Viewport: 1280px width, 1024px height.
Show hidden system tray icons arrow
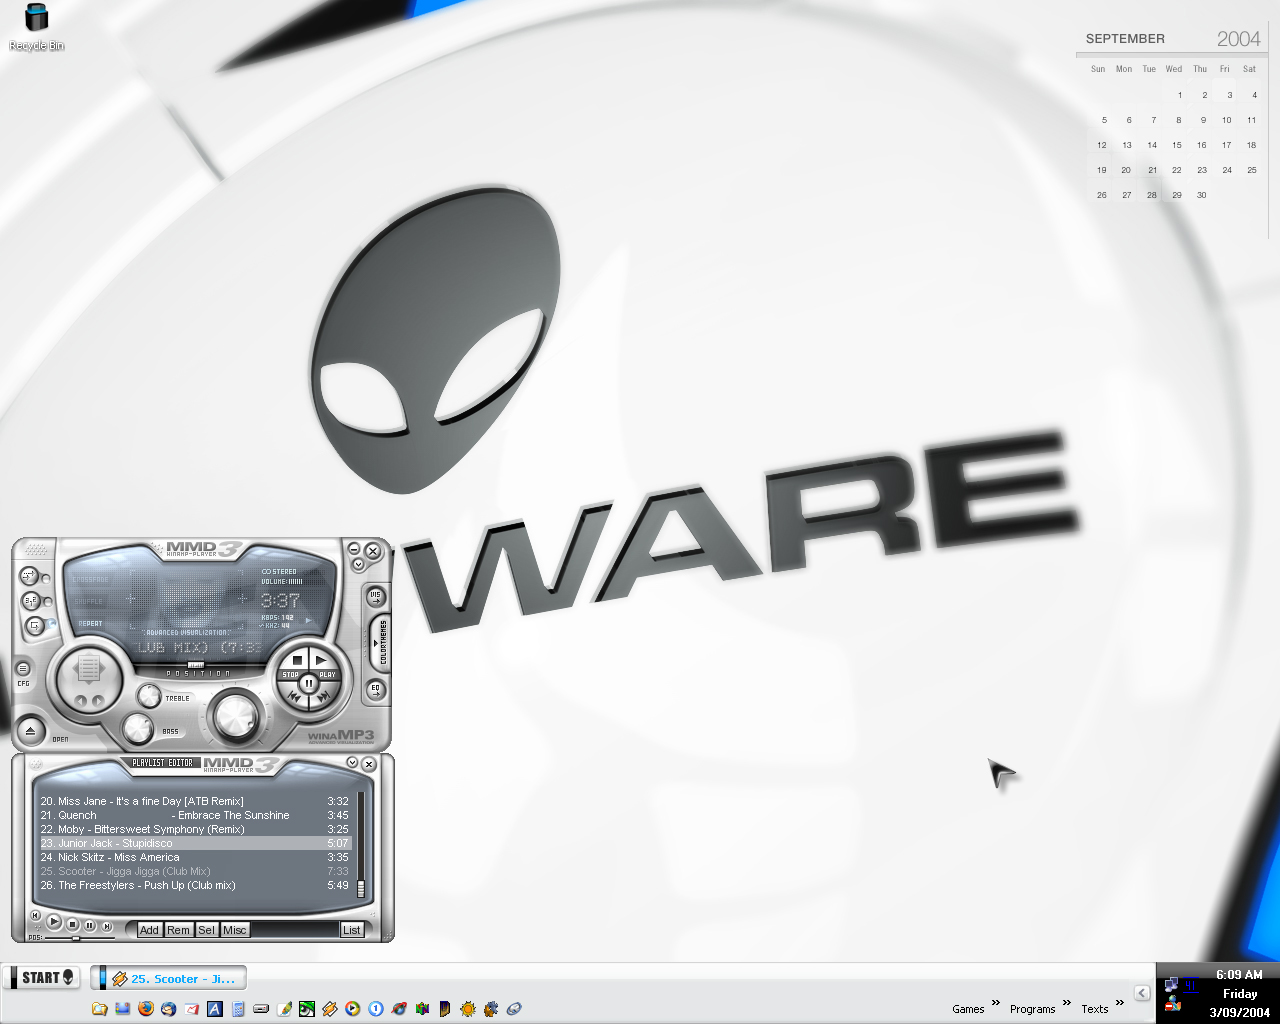tap(1142, 993)
